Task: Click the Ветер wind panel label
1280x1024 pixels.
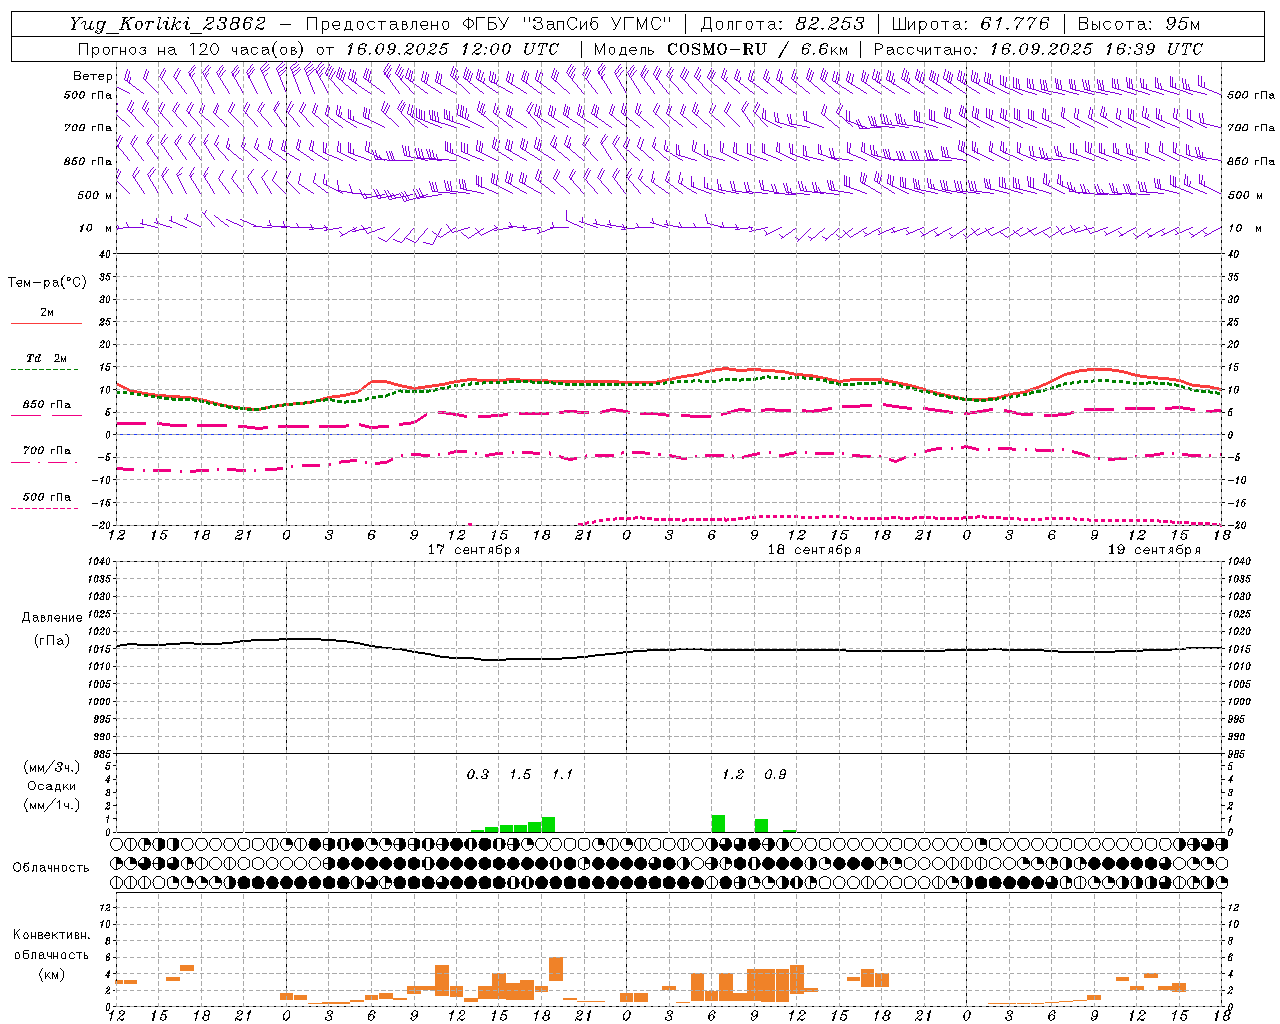Action: click(92, 76)
